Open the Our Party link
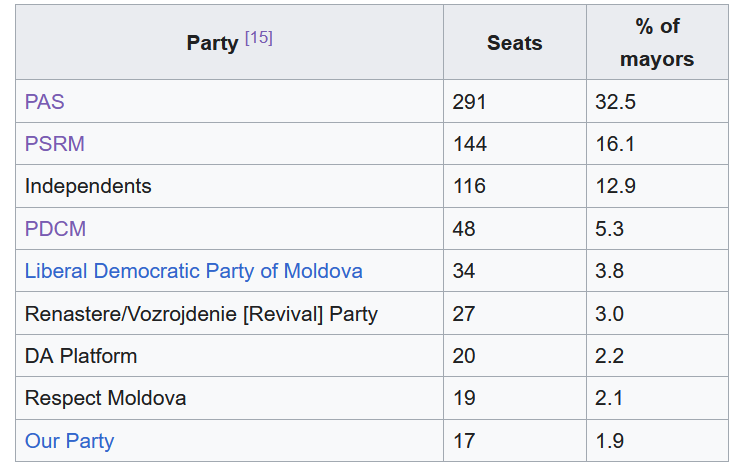Screen dimensions: 741x468 pos(69,441)
